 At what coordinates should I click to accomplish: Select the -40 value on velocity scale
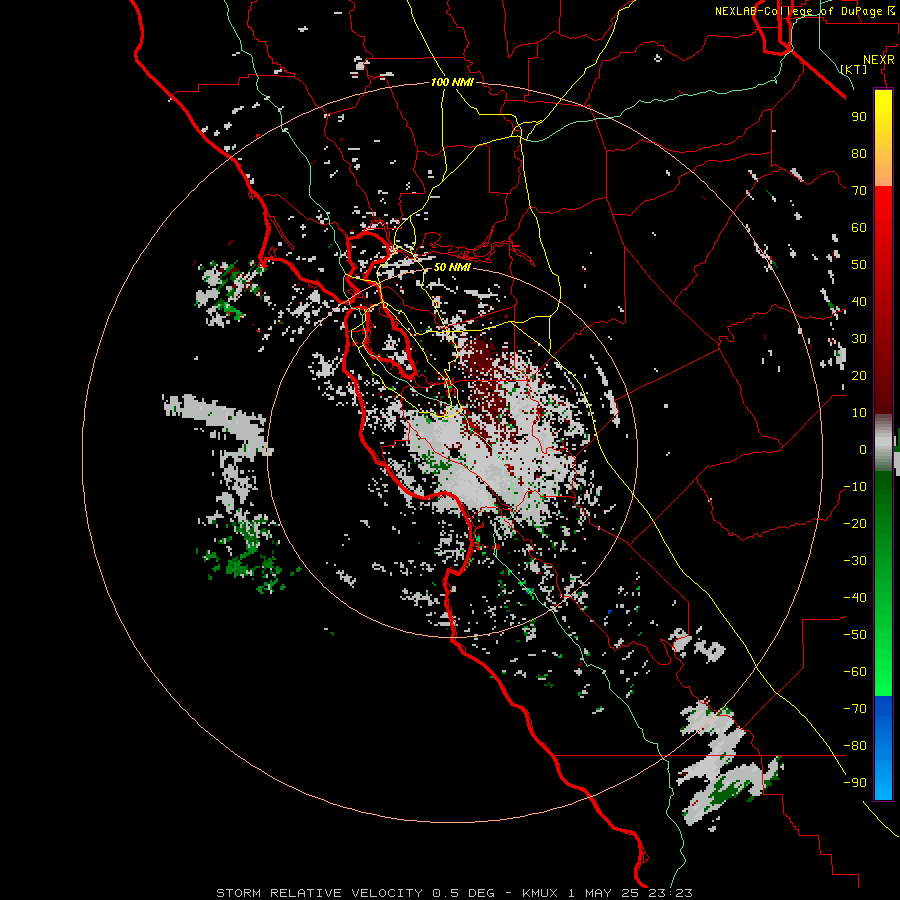tap(855, 598)
